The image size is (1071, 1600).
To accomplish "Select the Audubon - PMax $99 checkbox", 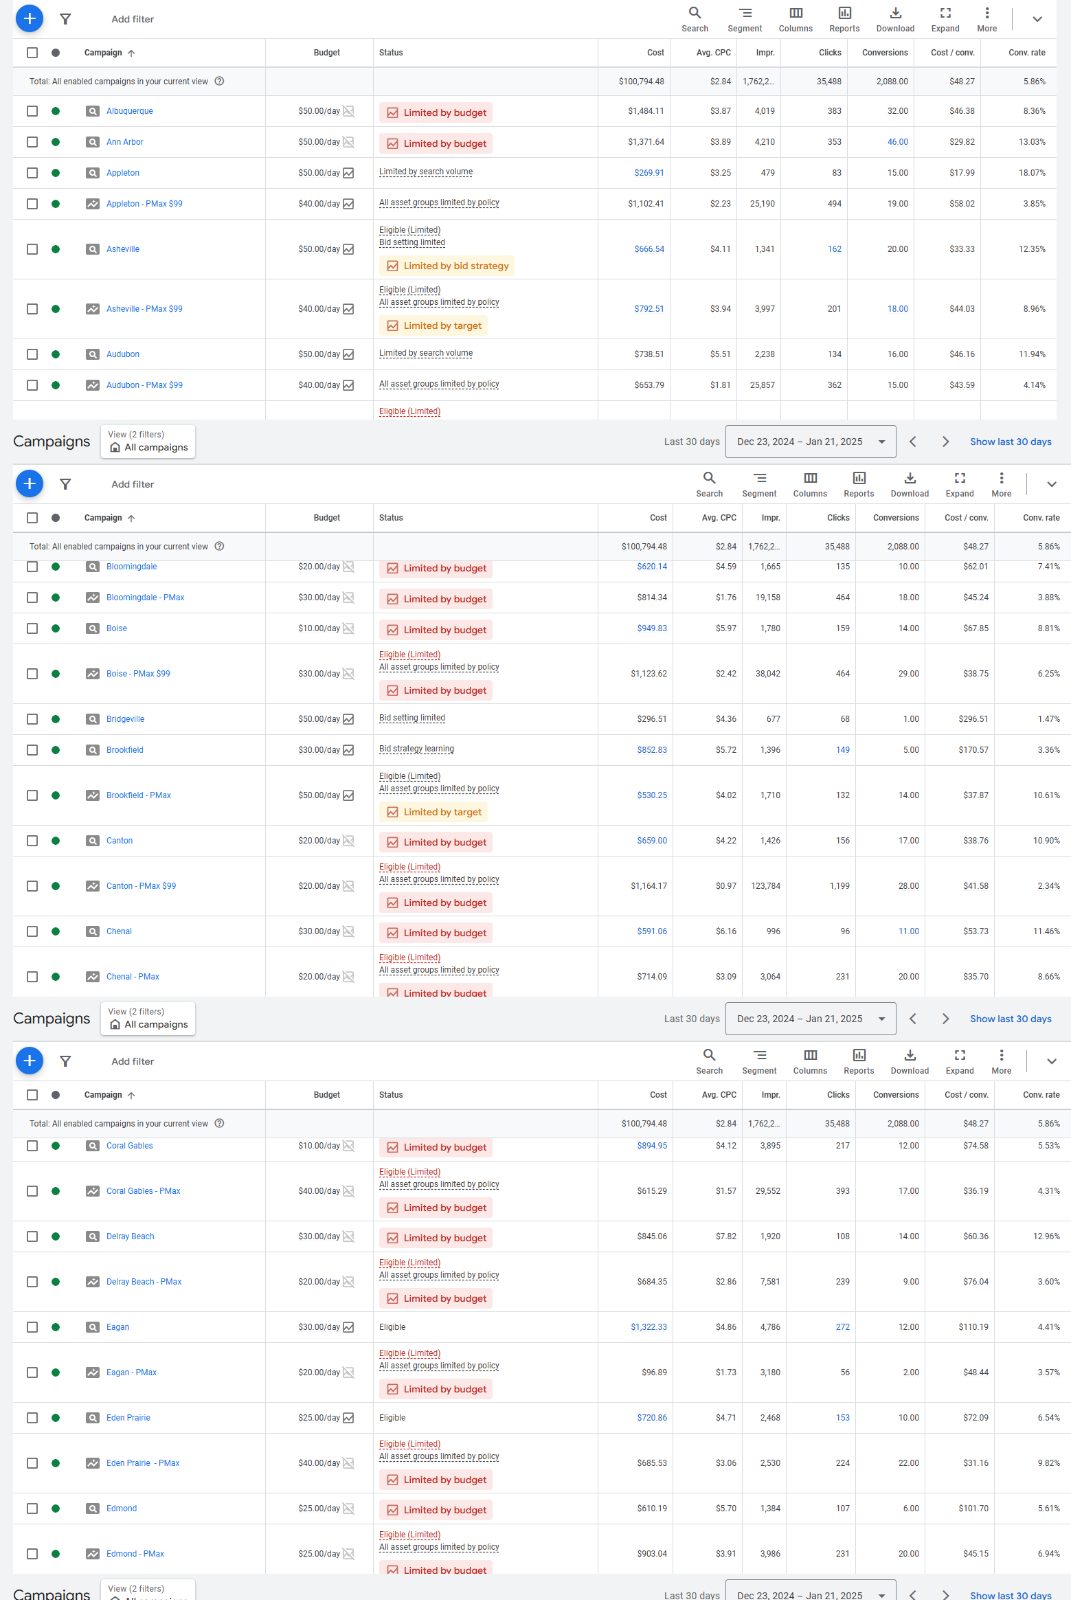I will 32,385.
